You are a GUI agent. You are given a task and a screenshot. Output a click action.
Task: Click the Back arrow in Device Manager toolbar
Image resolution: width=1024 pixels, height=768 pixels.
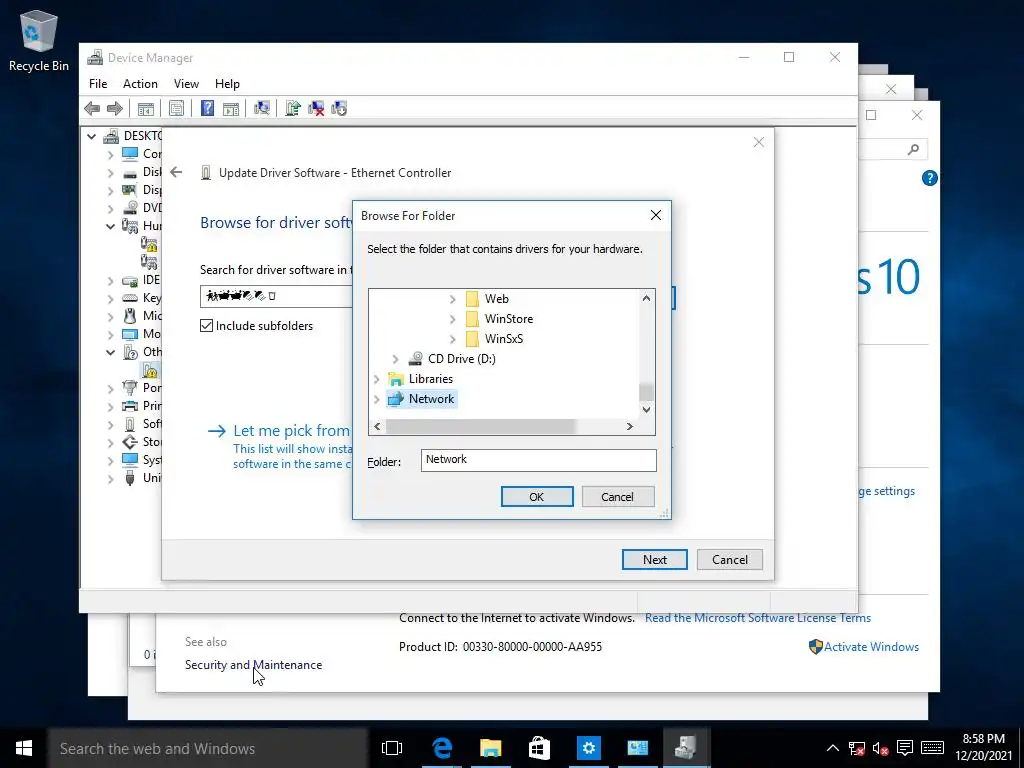point(92,108)
